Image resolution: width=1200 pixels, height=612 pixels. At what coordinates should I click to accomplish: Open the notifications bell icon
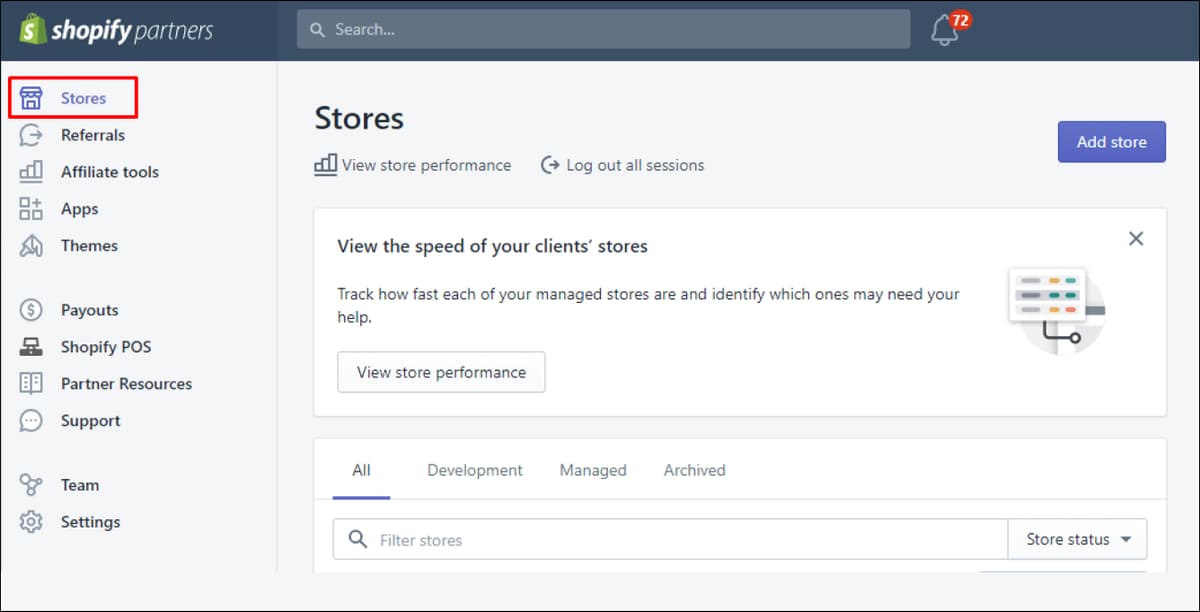point(944,32)
